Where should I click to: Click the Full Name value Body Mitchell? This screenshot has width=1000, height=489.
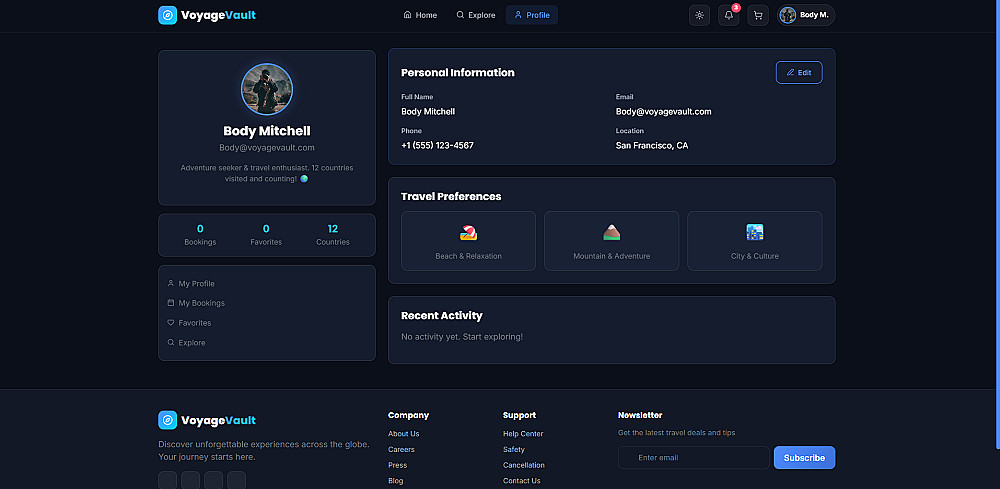428,112
